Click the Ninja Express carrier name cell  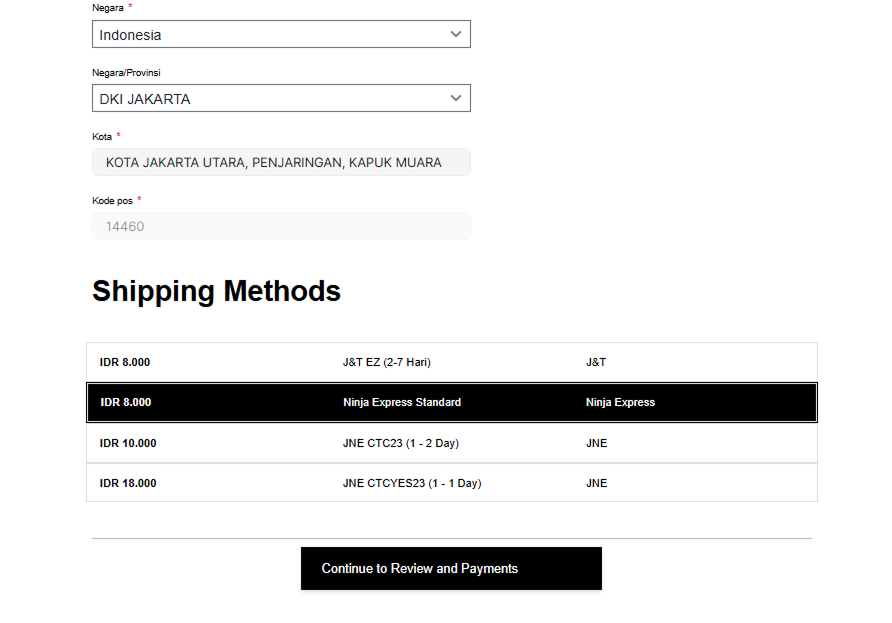tap(620, 402)
